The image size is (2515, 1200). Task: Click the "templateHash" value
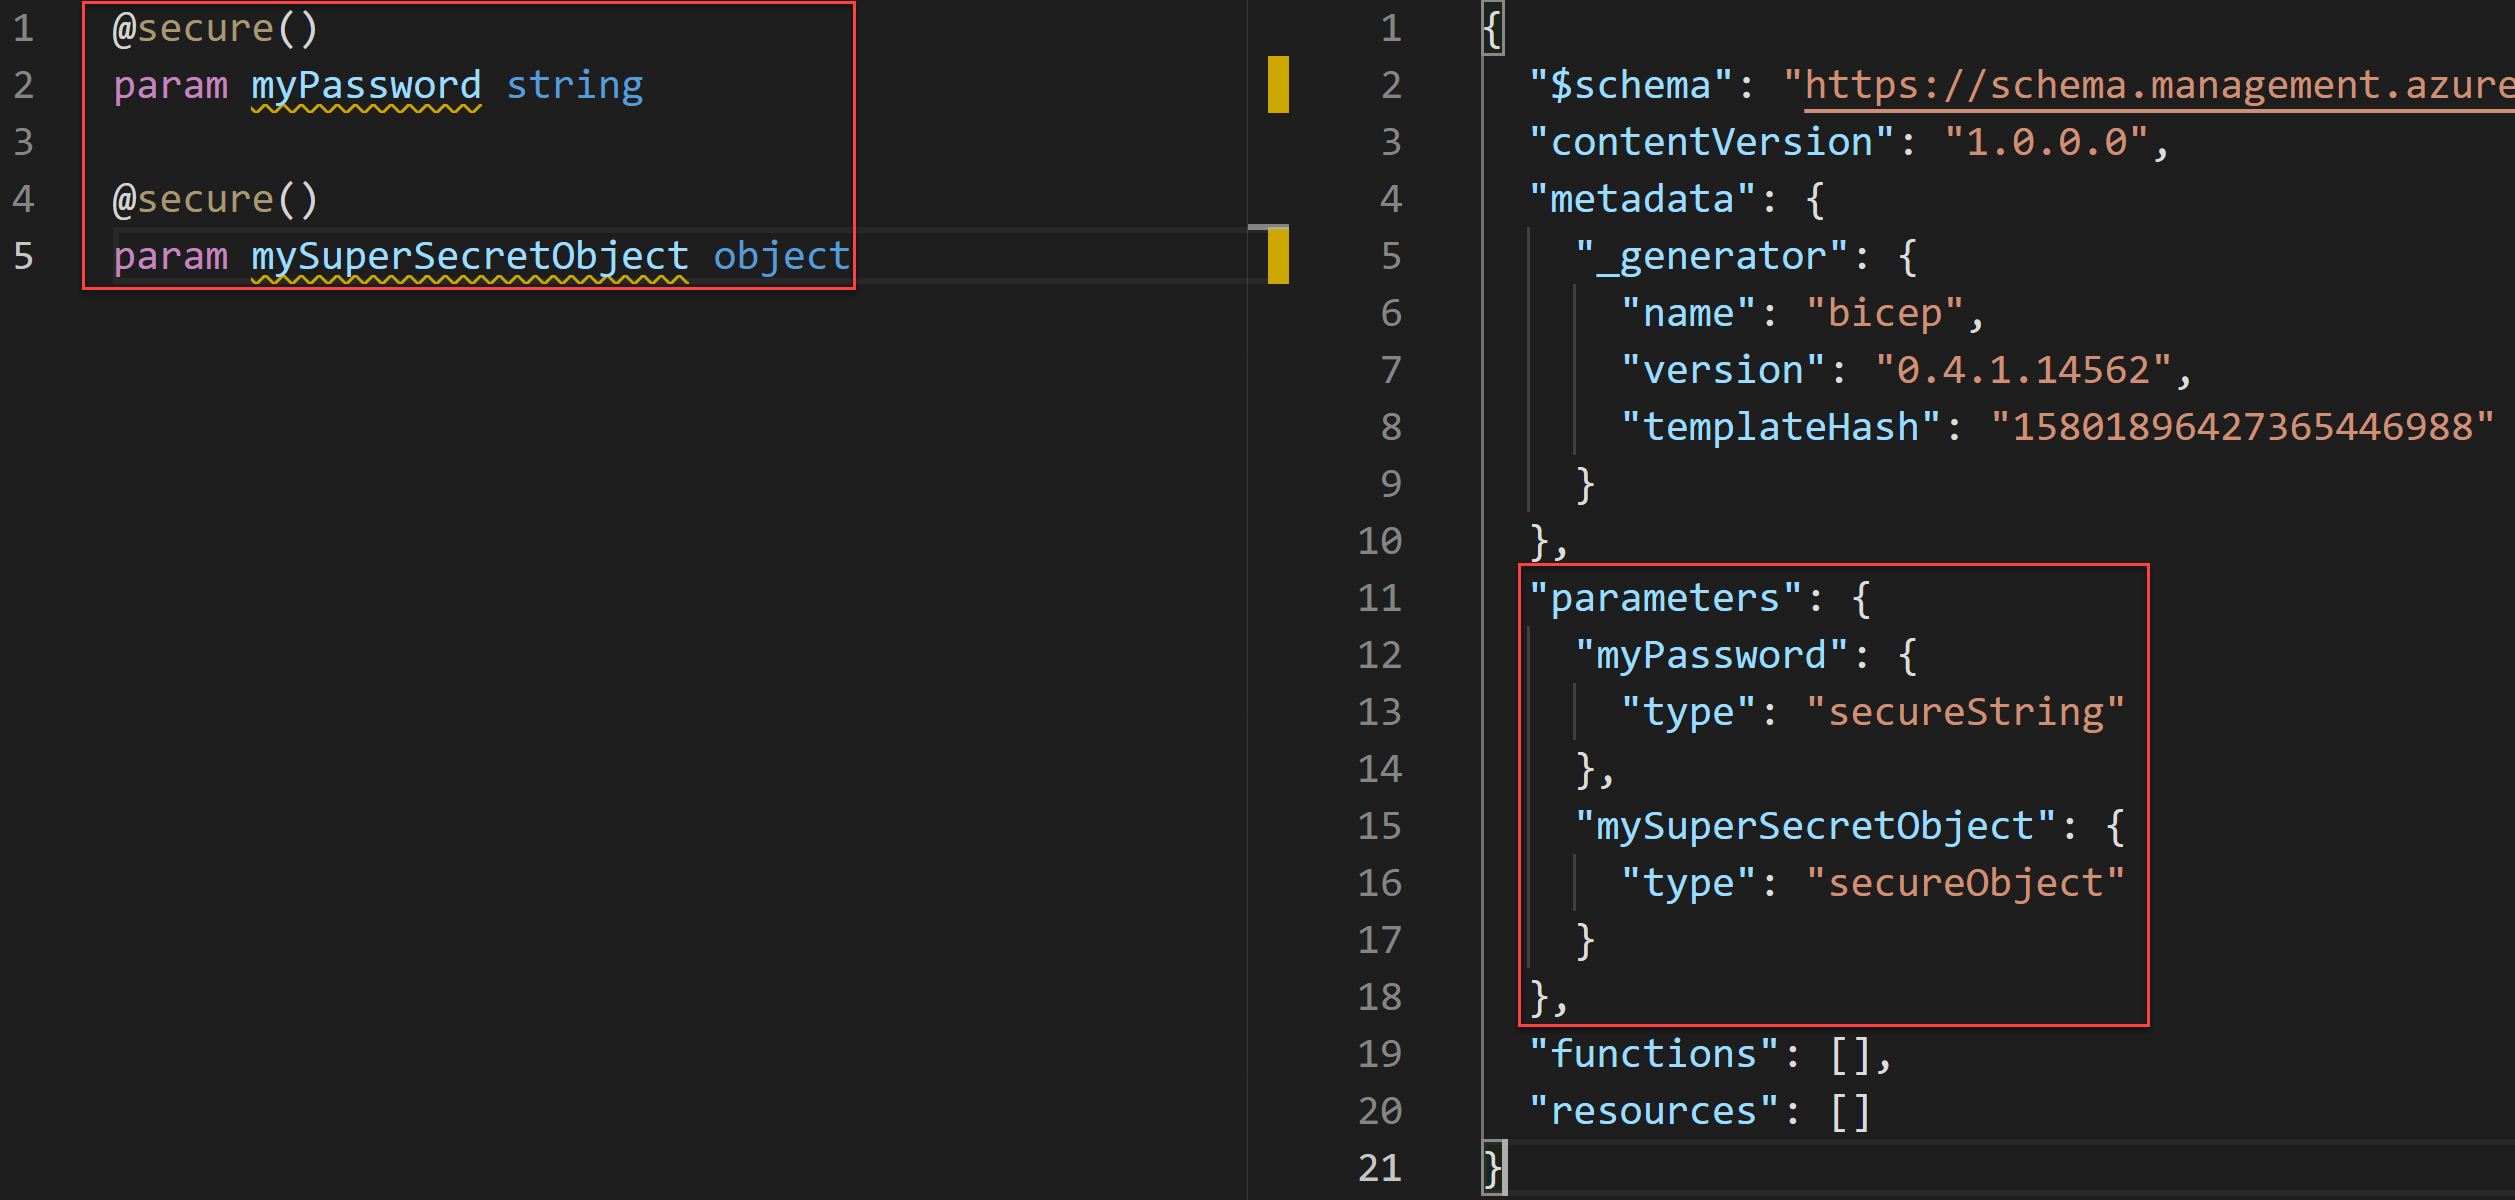pyautogui.click(x=2242, y=427)
